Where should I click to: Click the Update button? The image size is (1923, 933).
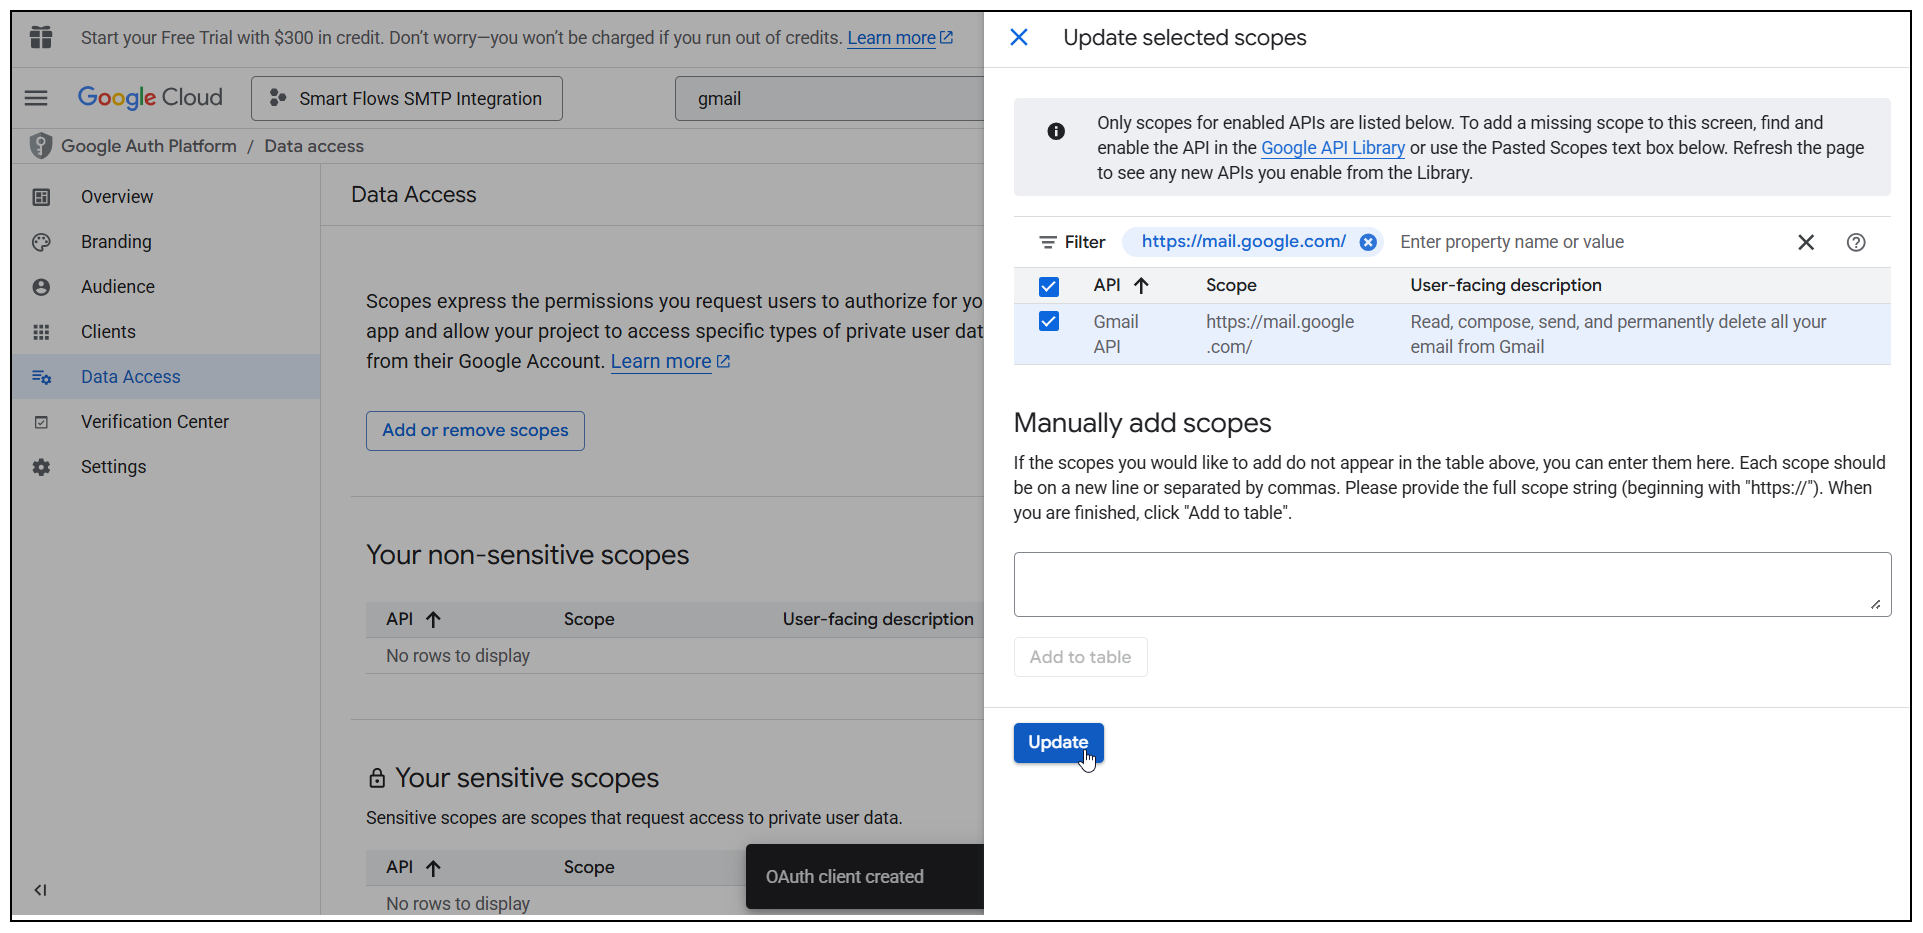pyautogui.click(x=1058, y=743)
